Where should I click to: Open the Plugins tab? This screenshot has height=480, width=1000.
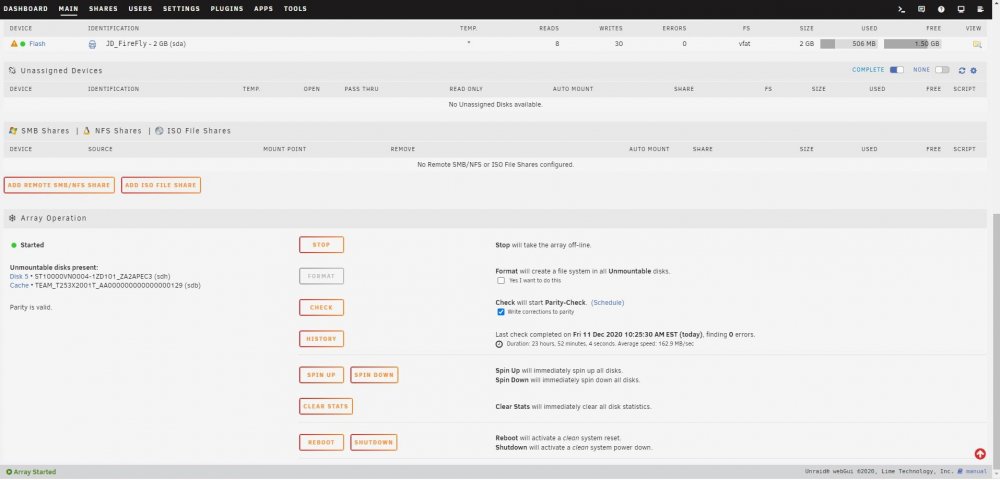227,9
